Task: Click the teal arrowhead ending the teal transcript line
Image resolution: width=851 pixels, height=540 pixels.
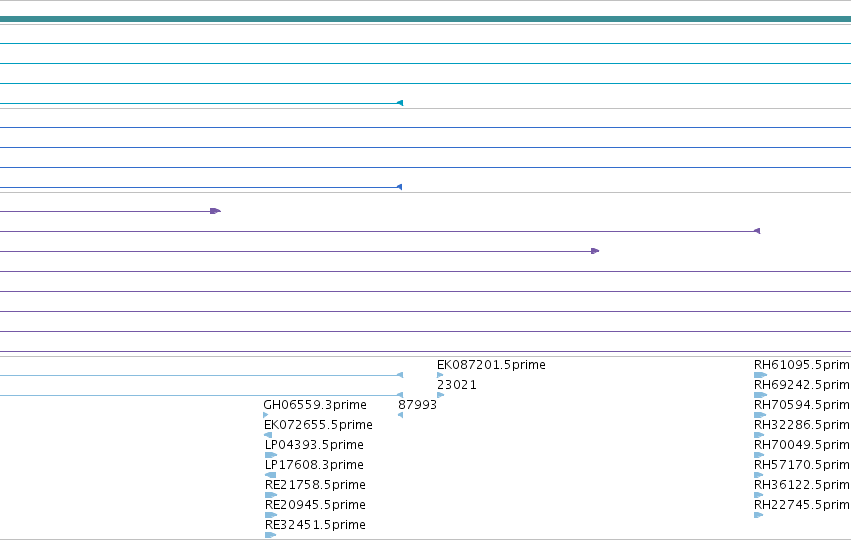Action: click(x=400, y=103)
